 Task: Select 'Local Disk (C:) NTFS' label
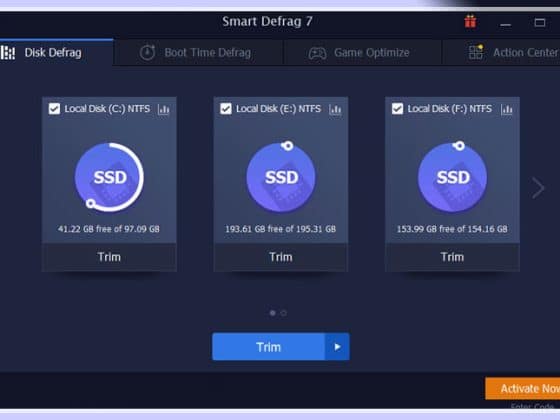click(107, 109)
